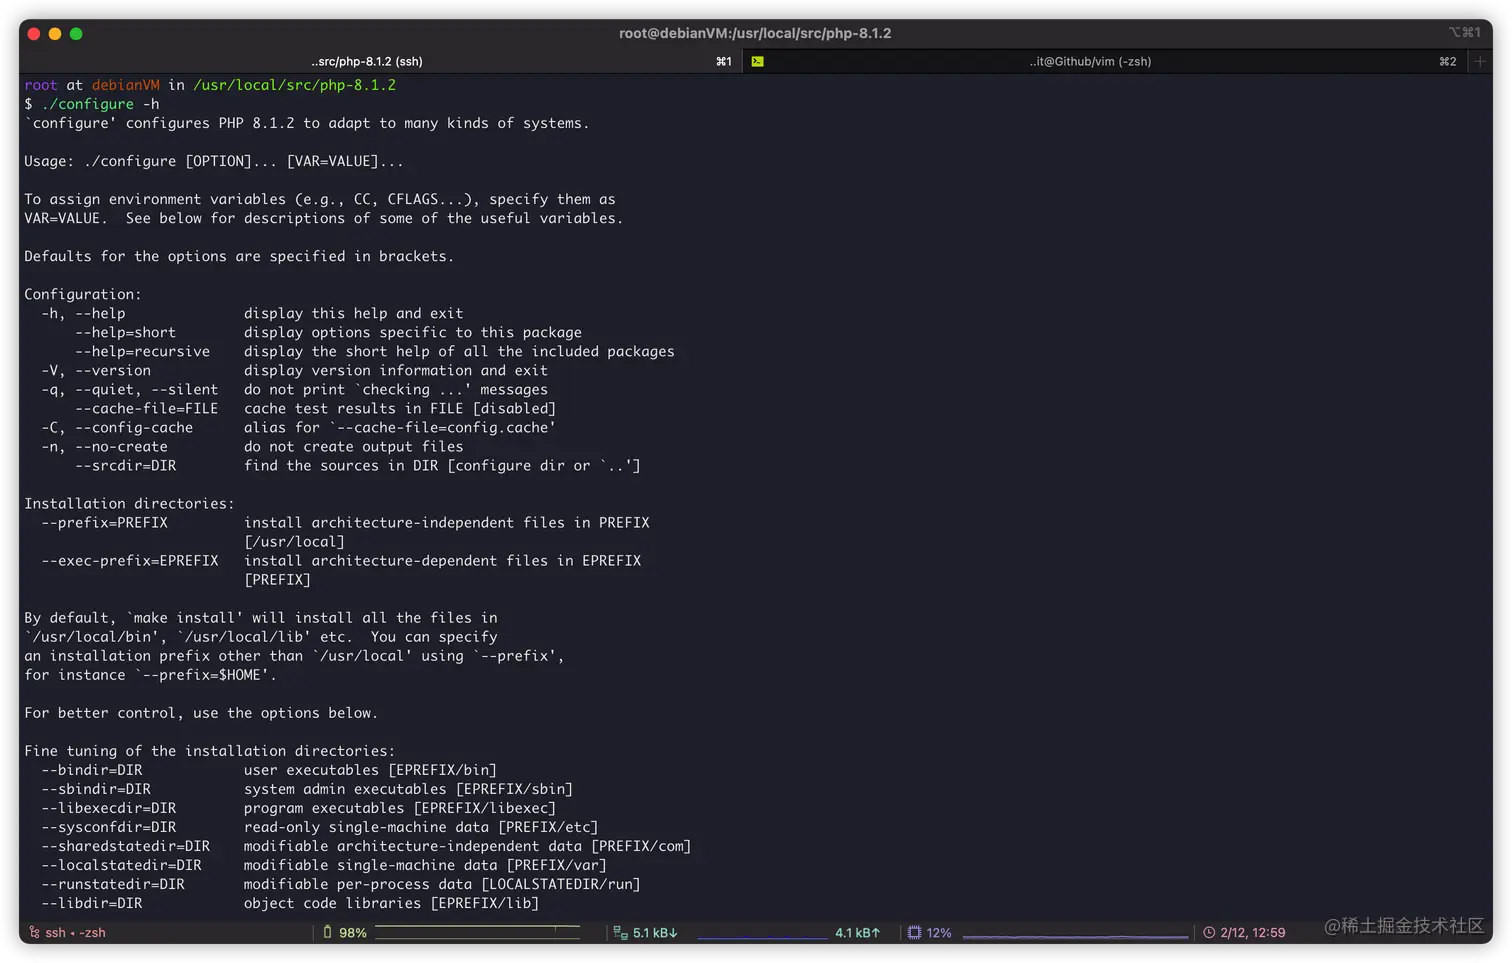Viewport: 1512px width, 963px height.
Task: Click the '--help=recursive' option
Action: (143, 351)
